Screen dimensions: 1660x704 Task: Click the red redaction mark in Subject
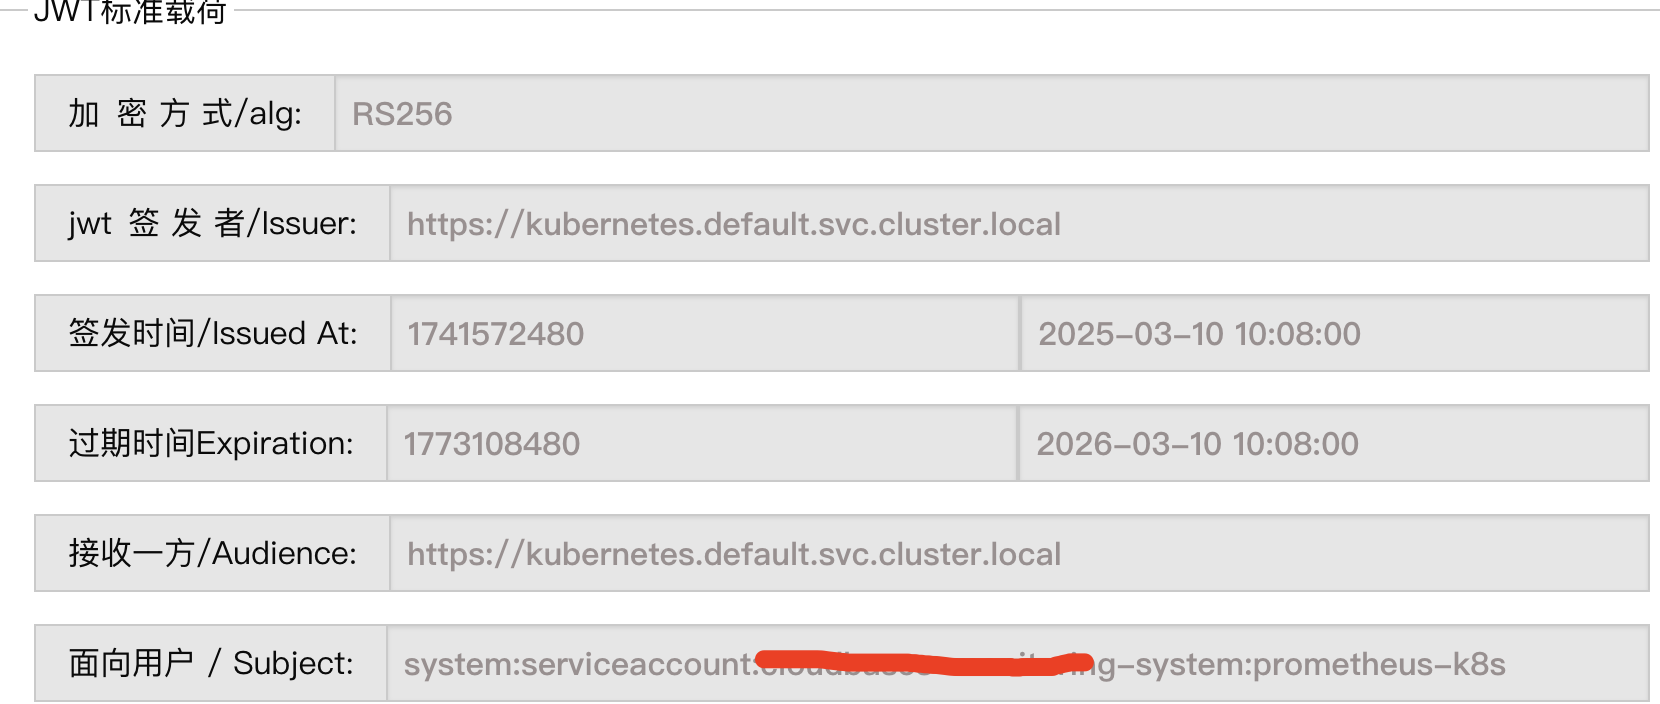(x=920, y=662)
